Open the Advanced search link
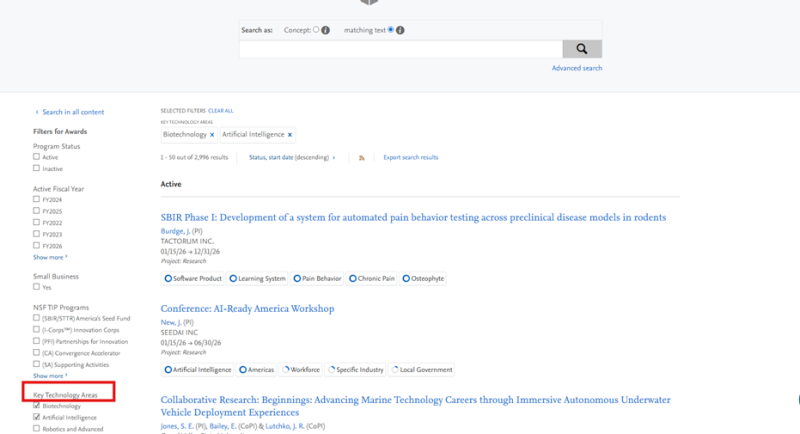 click(x=577, y=69)
